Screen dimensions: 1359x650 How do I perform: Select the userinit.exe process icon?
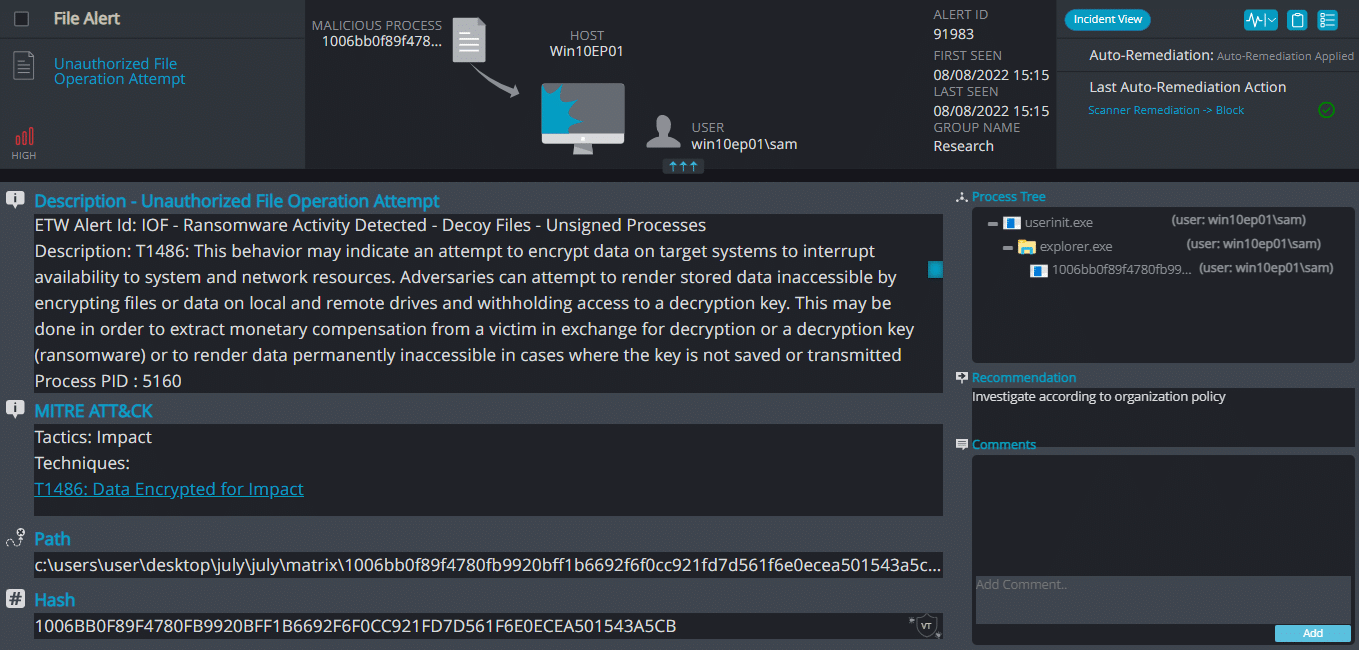[1011, 223]
